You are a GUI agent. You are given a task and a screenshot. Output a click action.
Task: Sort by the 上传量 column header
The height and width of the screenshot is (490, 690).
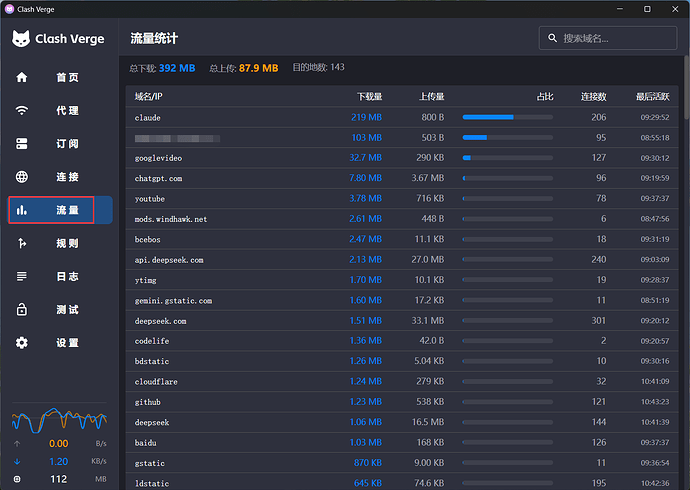click(431, 96)
